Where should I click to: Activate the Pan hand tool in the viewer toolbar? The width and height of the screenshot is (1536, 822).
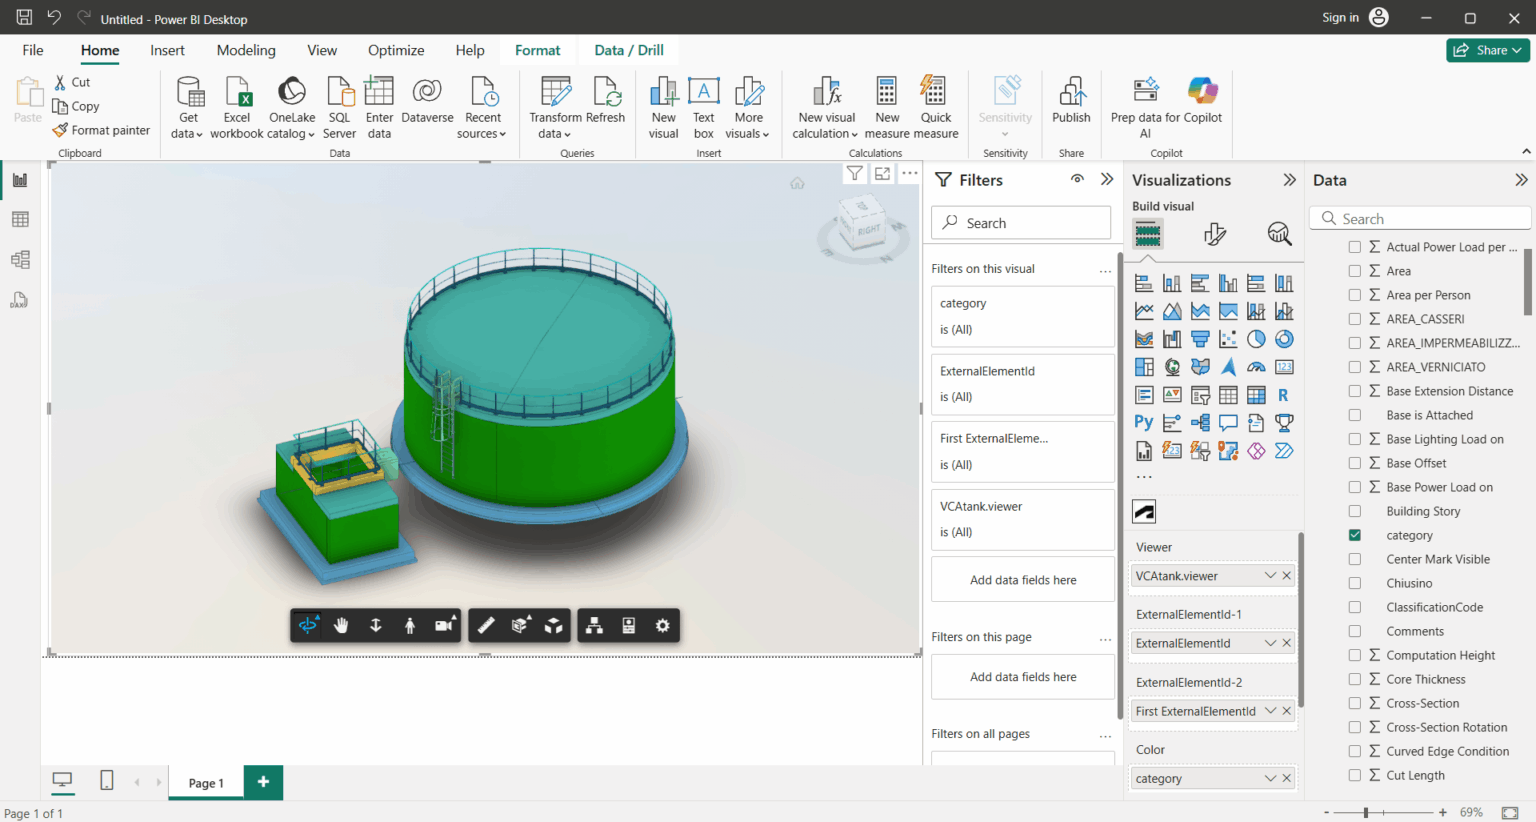click(341, 625)
